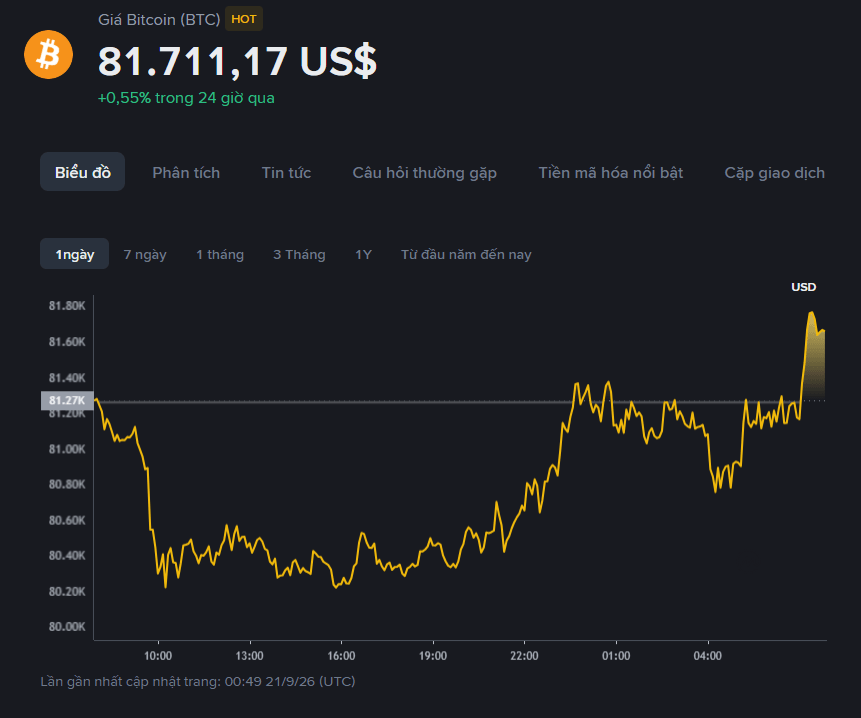Click the 80.40K y-axis label

67,556
